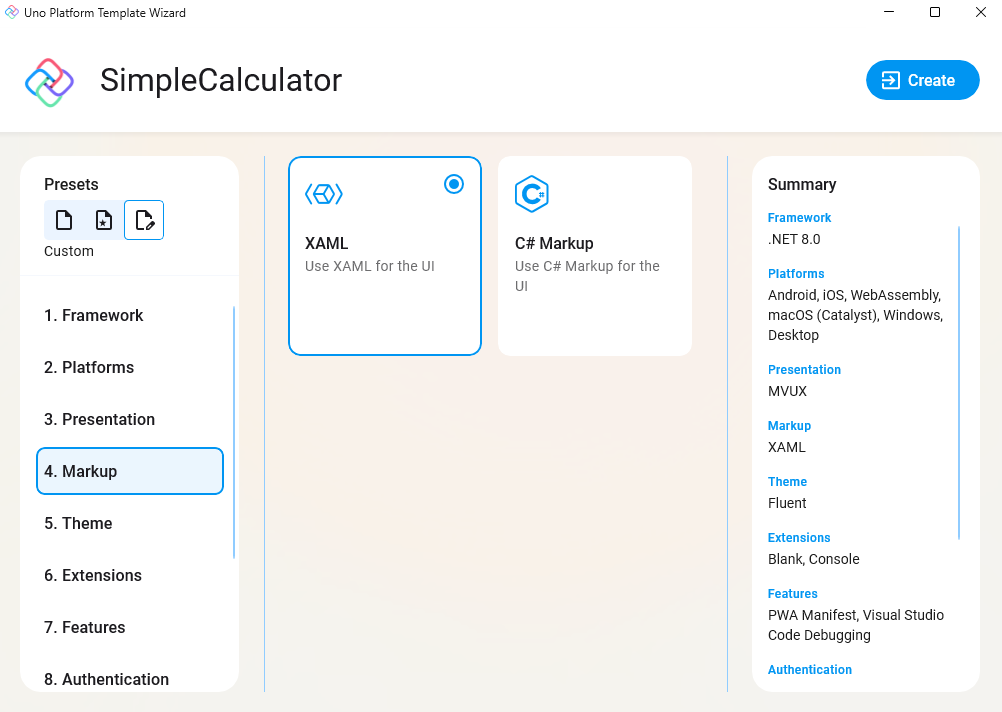This screenshot has height=712, width=1002.
Task: Select the blank document preset icon
Action: click(63, 219)
